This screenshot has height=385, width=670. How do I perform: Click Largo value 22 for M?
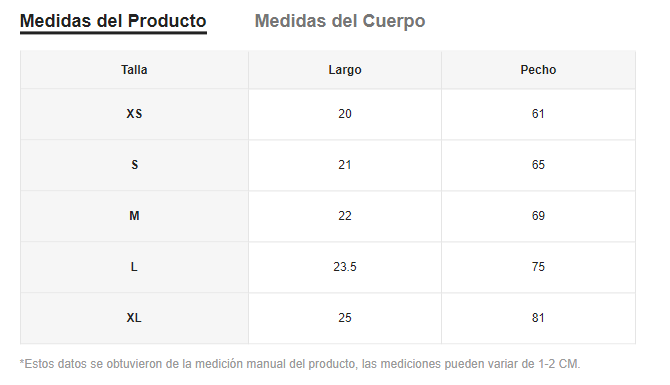[x=345, y=216]
